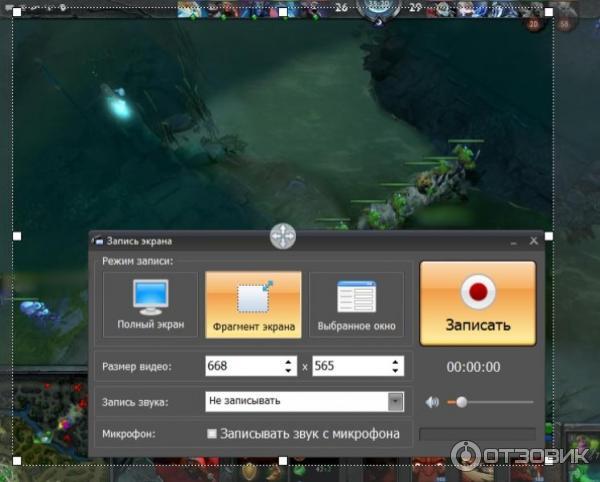Open the 'Запись звука' dropdown
The height and width of the screenshot is (482, 600).
[395, 401]
